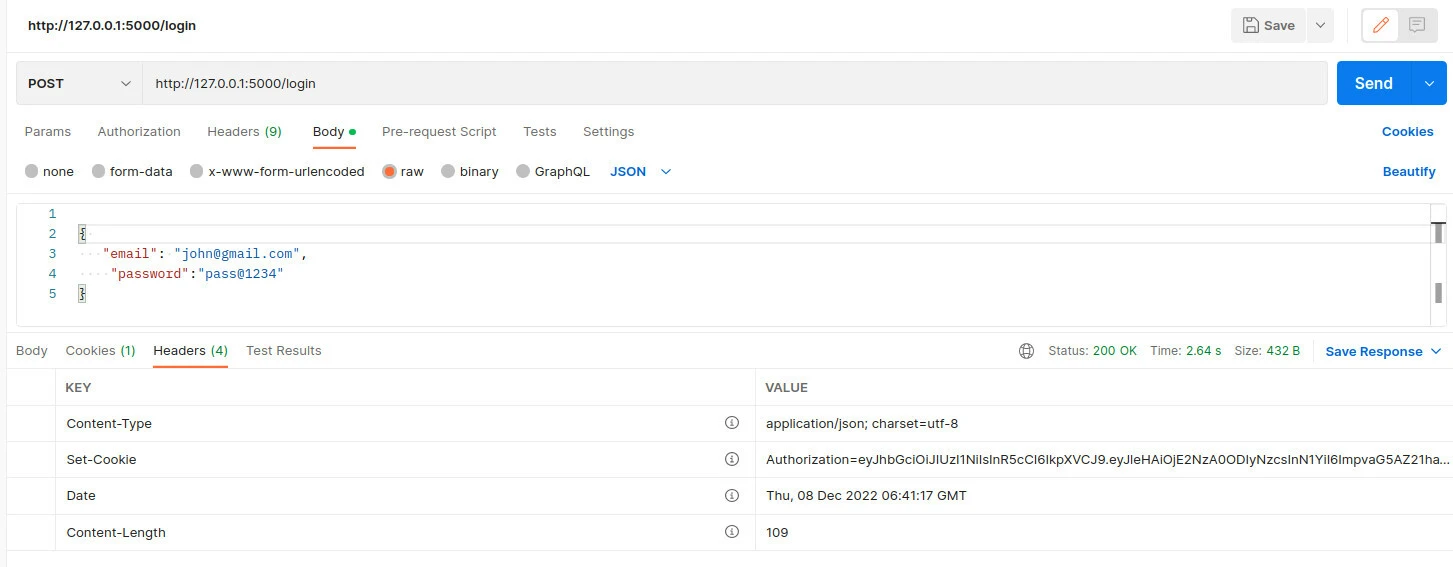Click the pencil edit icon
Image resolution: width=1453 pixels, height=567 pixels.
(1381, 26)
